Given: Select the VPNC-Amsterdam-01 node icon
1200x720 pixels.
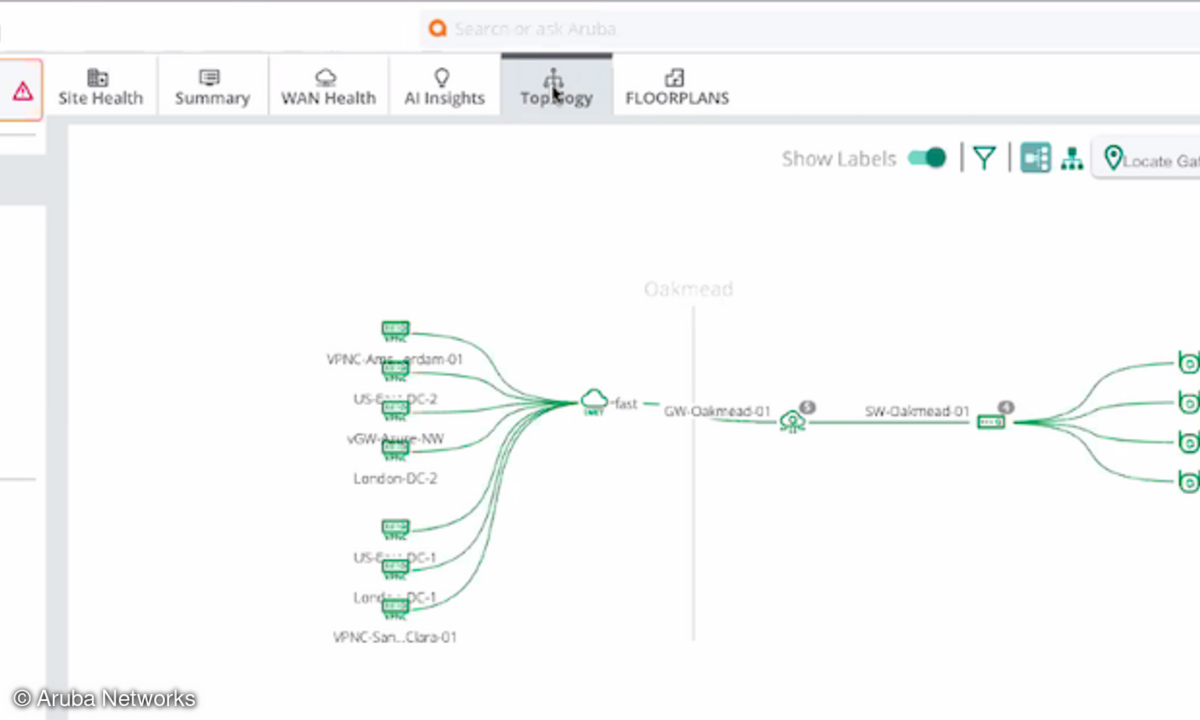Looking at the screenshot, I should 395,331.
